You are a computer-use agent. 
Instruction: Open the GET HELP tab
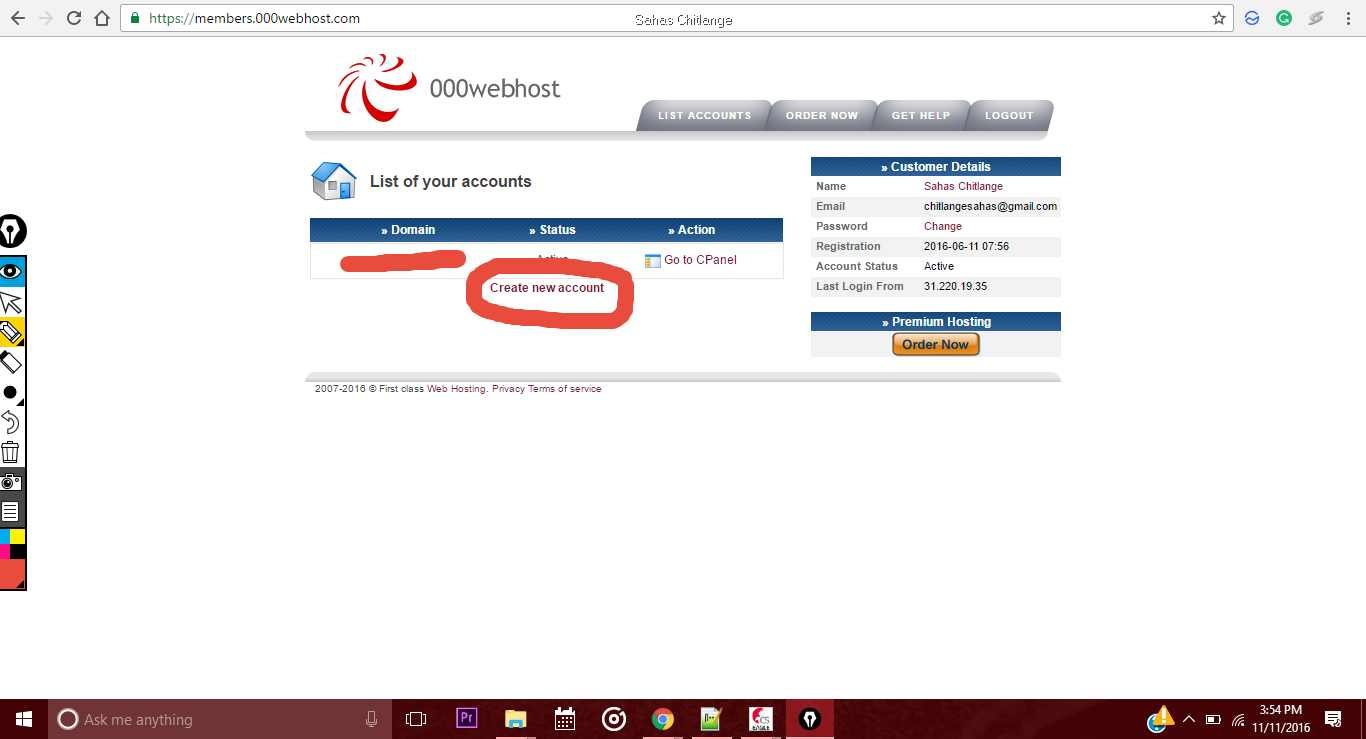pos(920,116)
